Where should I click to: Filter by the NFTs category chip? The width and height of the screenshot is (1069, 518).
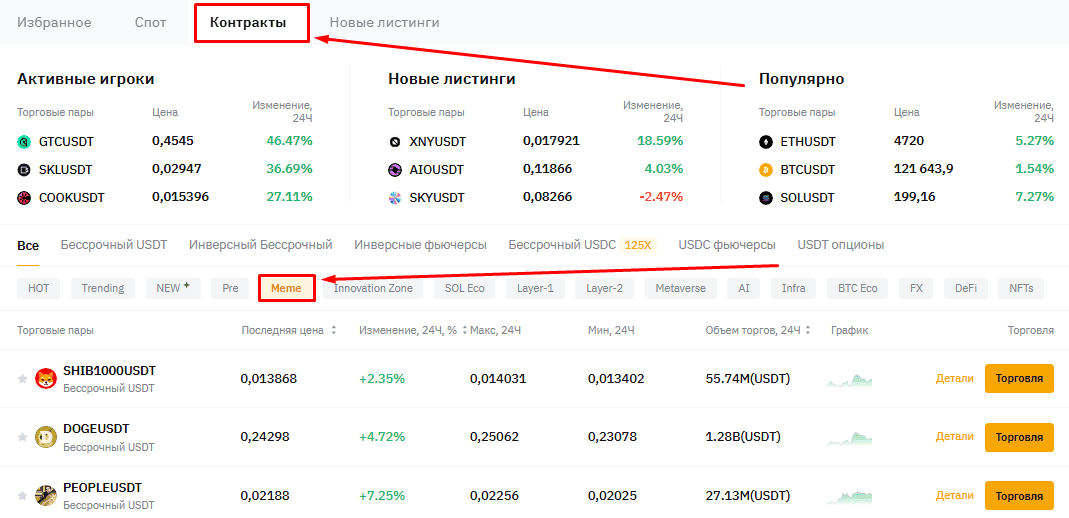tap(1021, 288)
